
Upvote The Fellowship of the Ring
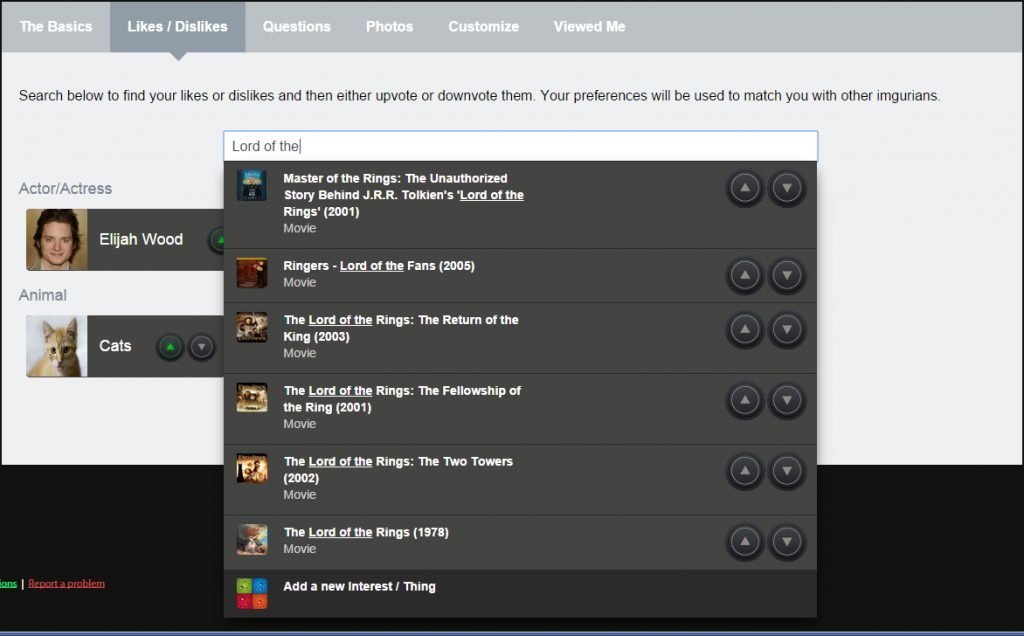[744, 400]
